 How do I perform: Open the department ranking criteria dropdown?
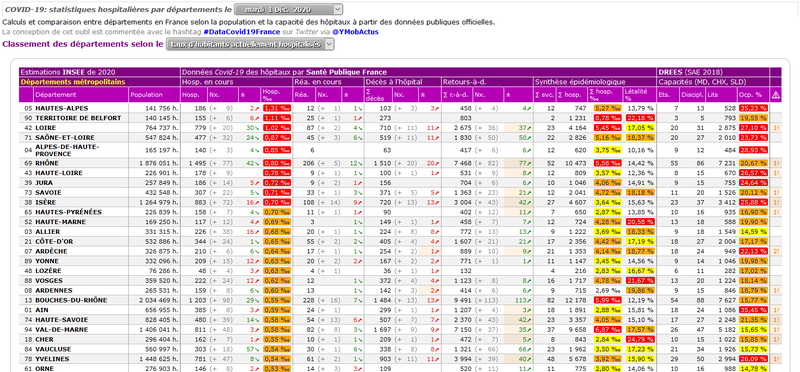tap(251, 44)
